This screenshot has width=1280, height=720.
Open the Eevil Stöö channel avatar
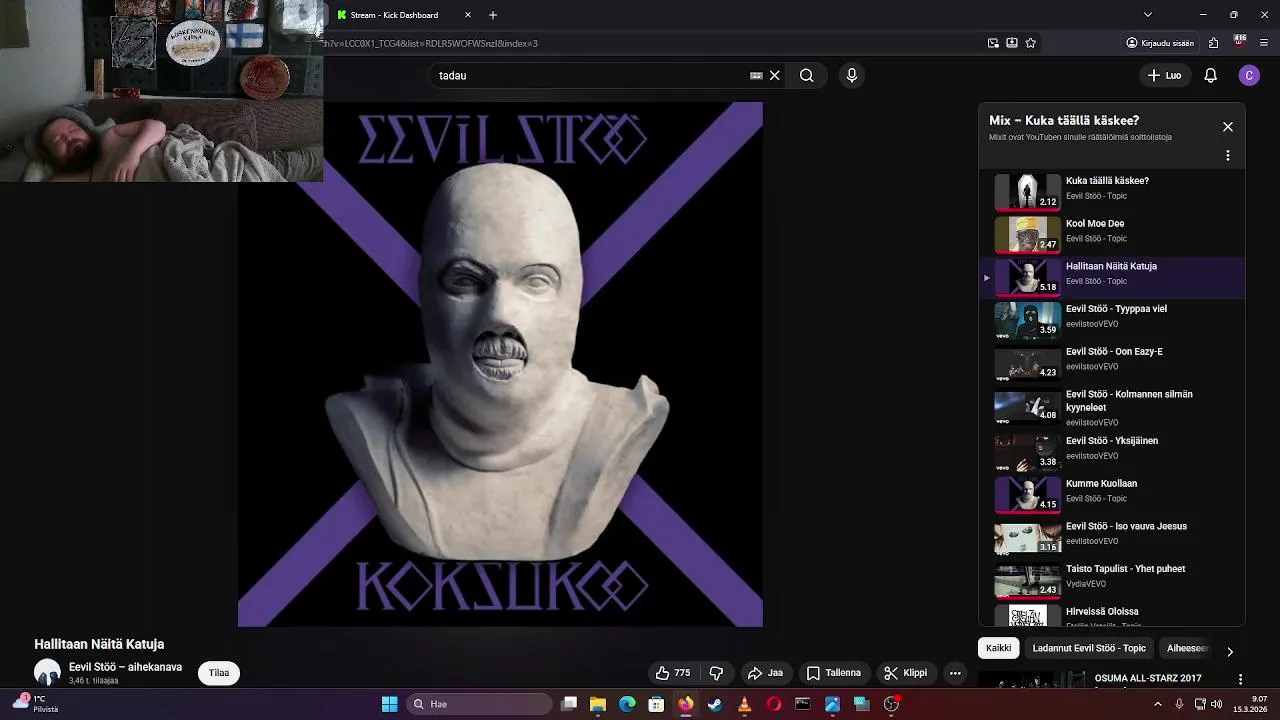click(x=47, y=673)
